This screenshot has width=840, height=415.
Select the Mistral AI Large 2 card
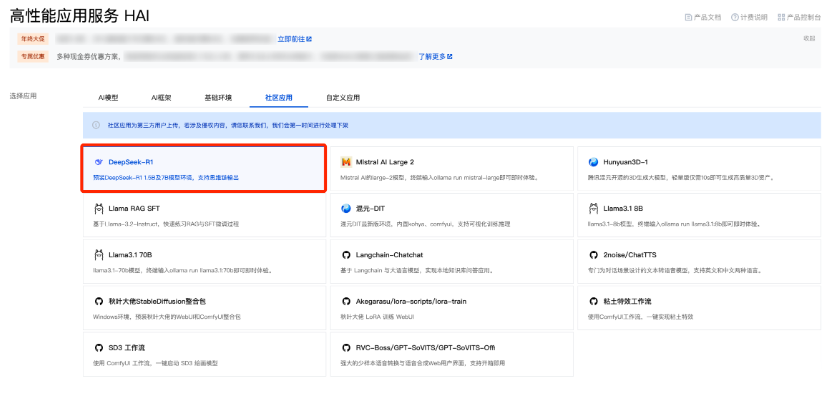452,169
